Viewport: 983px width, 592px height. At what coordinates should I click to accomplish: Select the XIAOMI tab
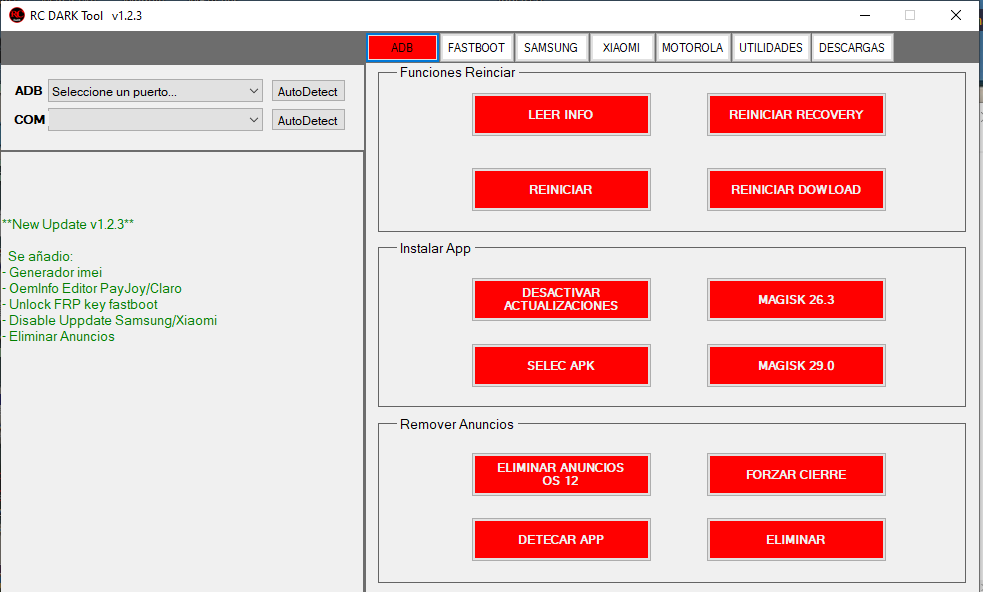point(622,47)
